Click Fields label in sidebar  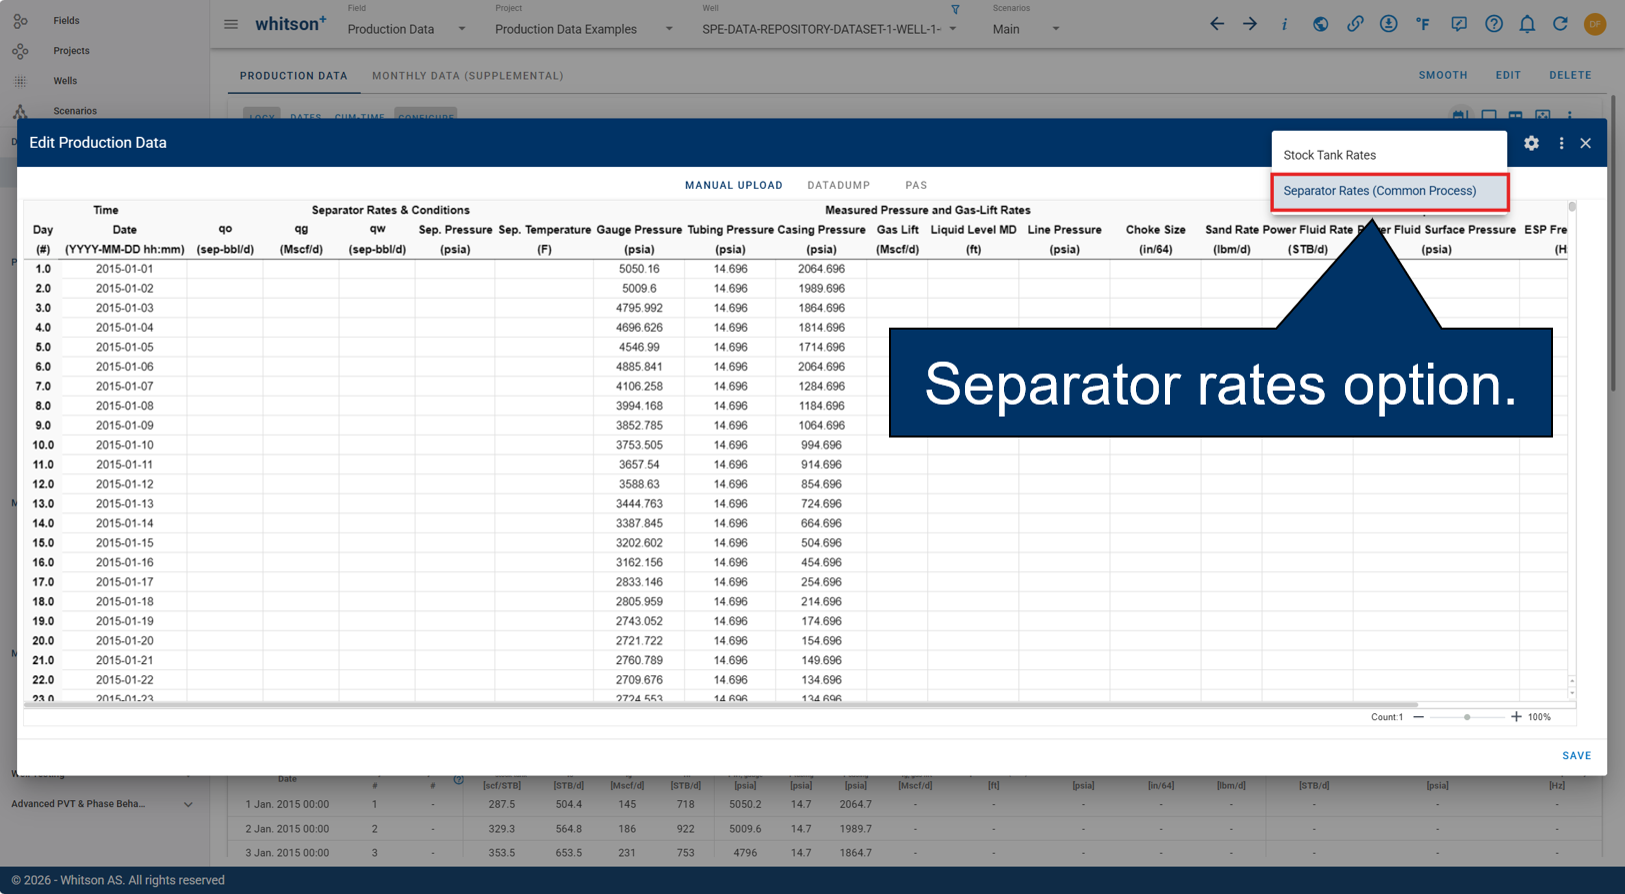[x=66, y=20]
